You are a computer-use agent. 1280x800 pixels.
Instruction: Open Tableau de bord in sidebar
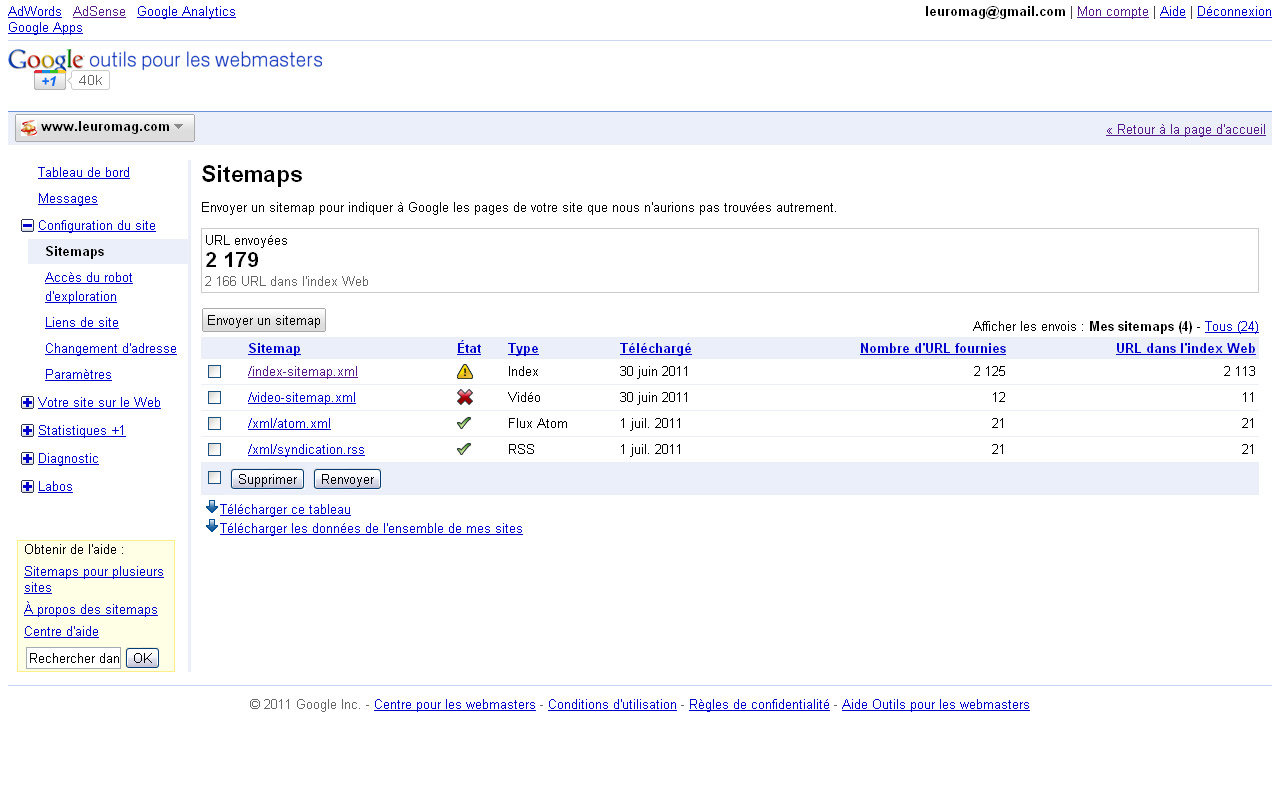coord(84,173)
